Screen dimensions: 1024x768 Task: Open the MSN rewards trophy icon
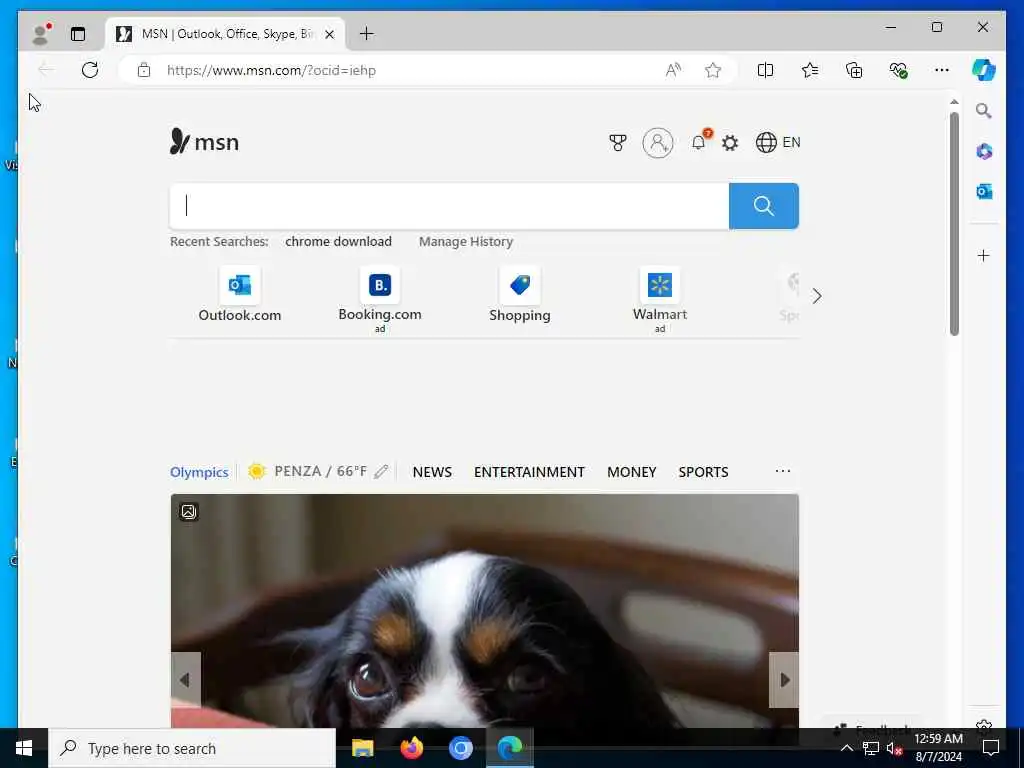618,142
